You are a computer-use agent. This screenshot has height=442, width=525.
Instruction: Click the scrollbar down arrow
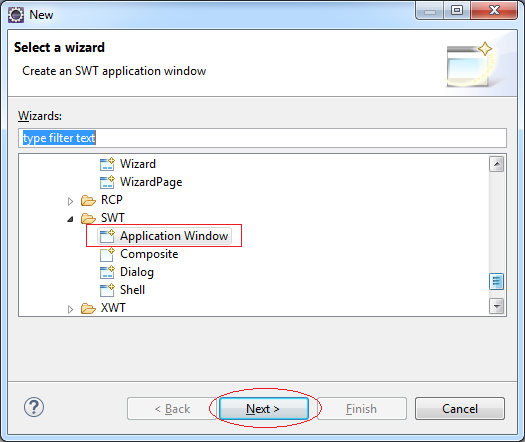497,306
